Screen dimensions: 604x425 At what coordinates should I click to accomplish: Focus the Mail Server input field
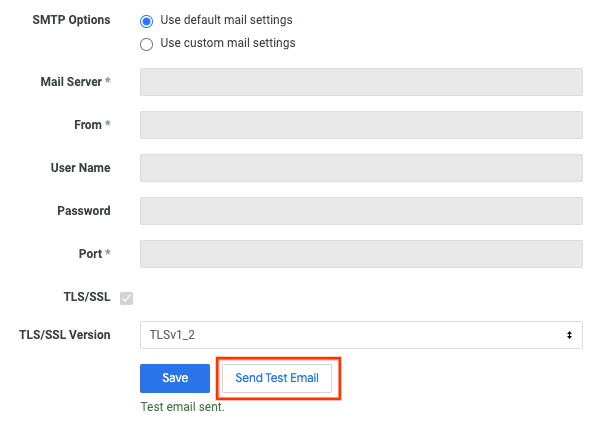pyautogui.click(x=361, y=82)
